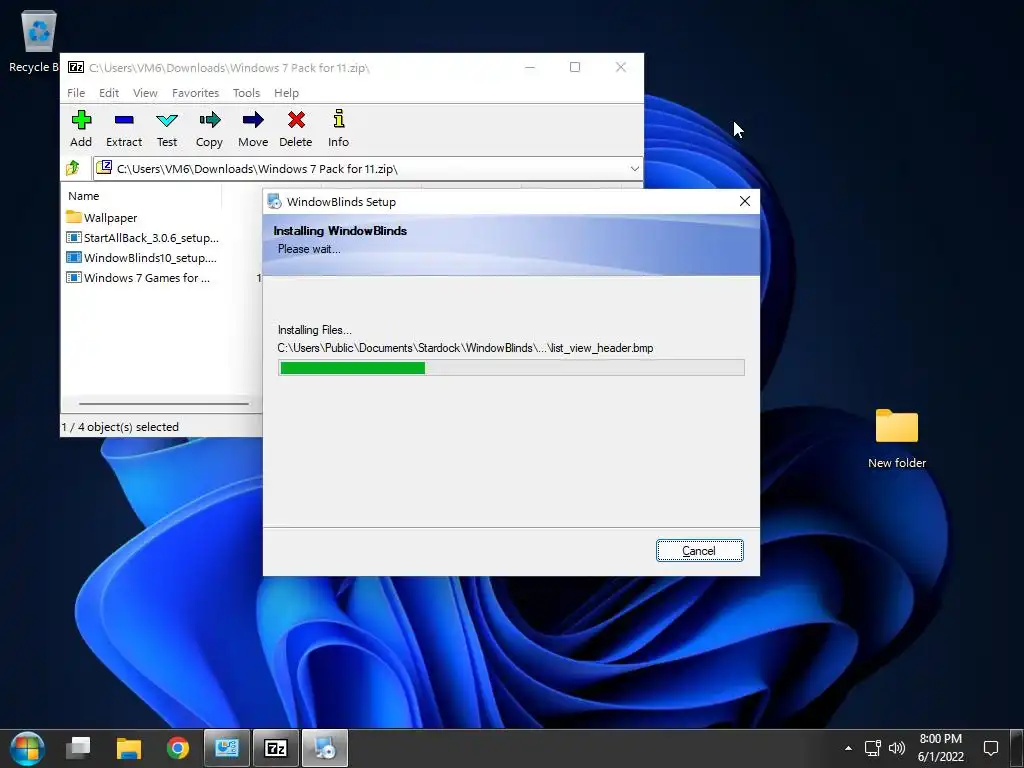
Task: Select the WindowBlinds10_setup file entry
Action: (141, 258)
